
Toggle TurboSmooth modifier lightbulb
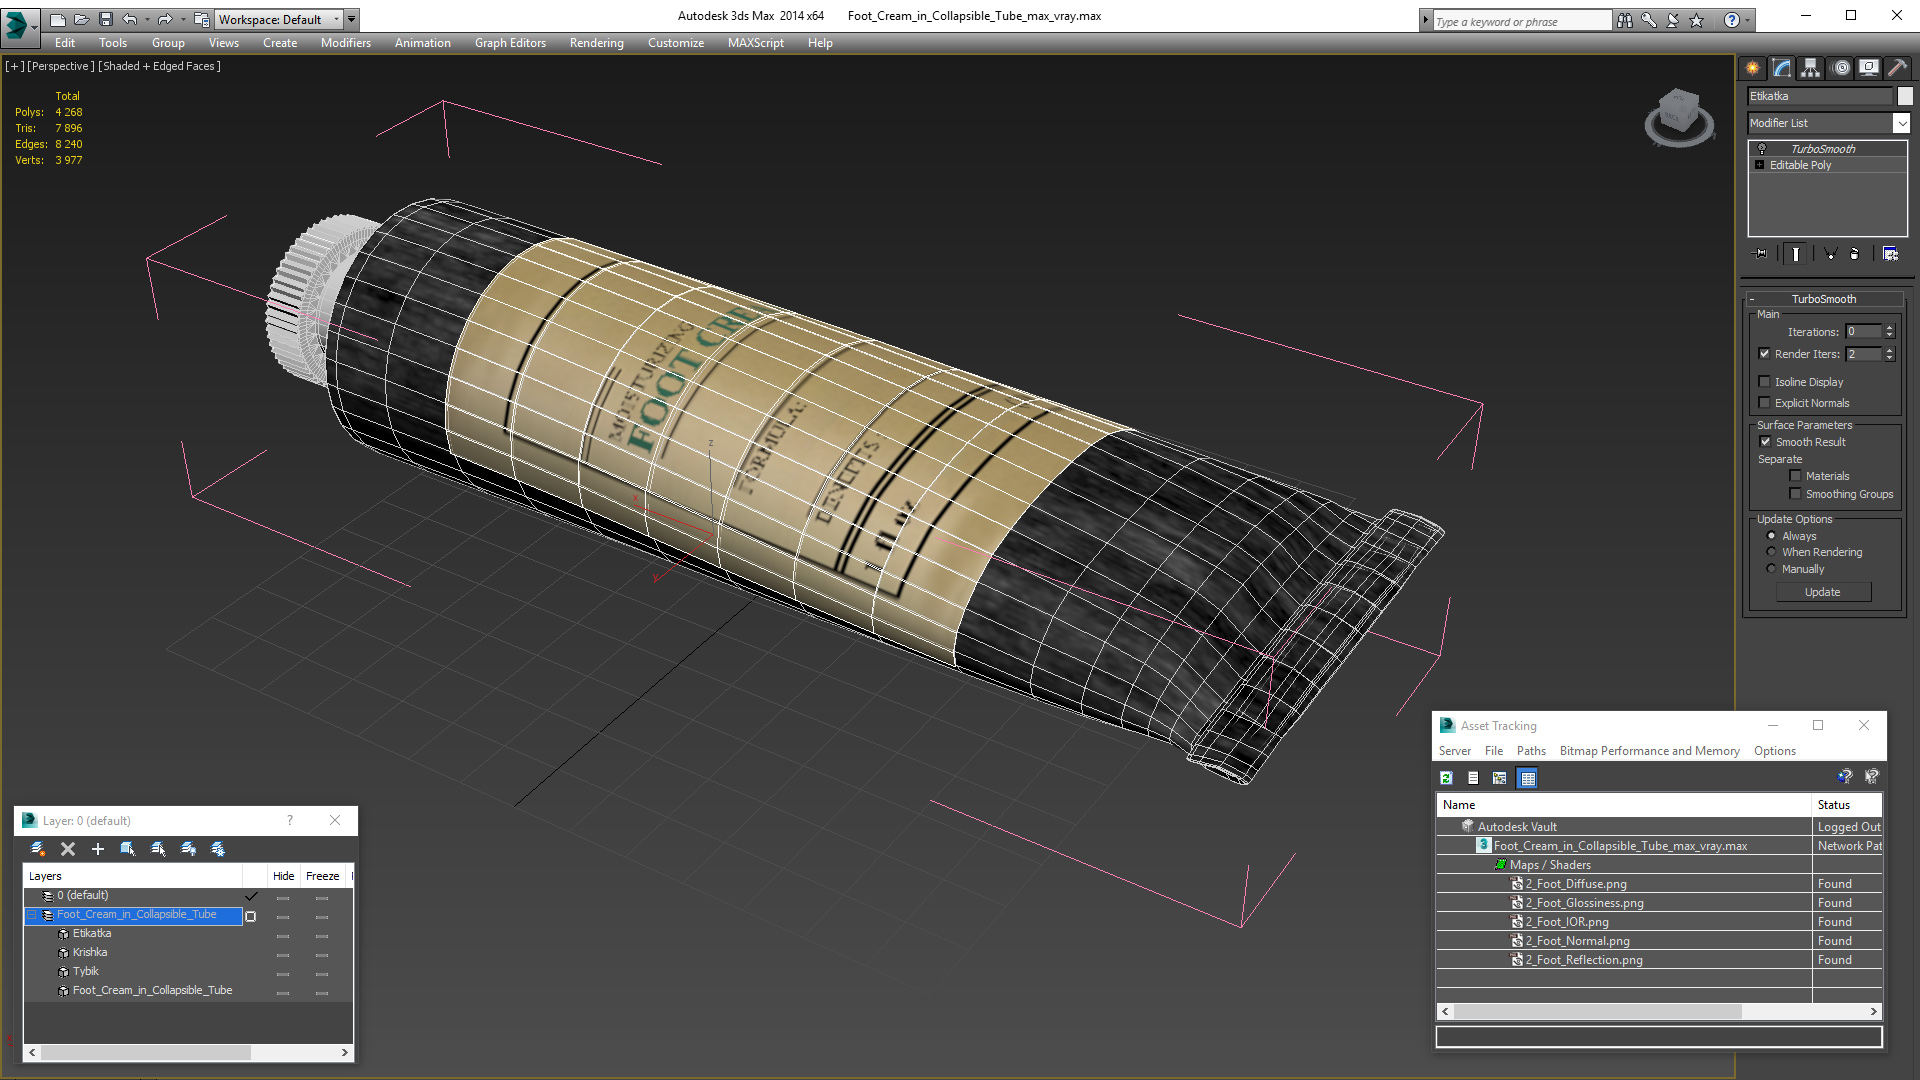1762,149
